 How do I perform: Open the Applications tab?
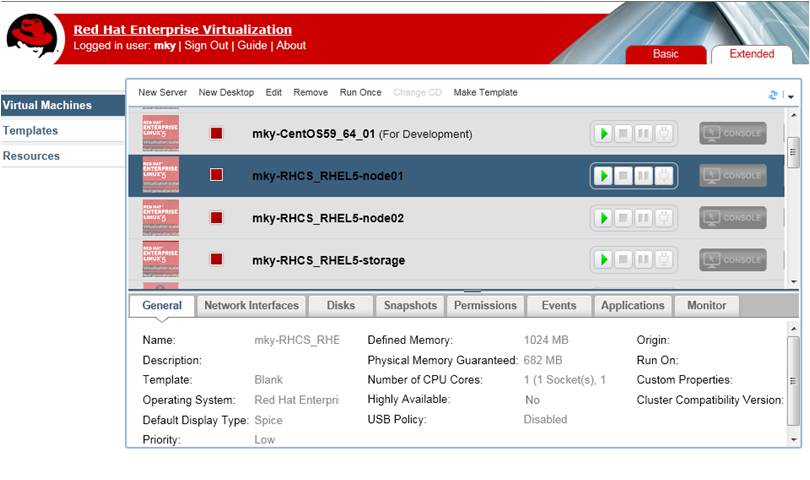633,305
